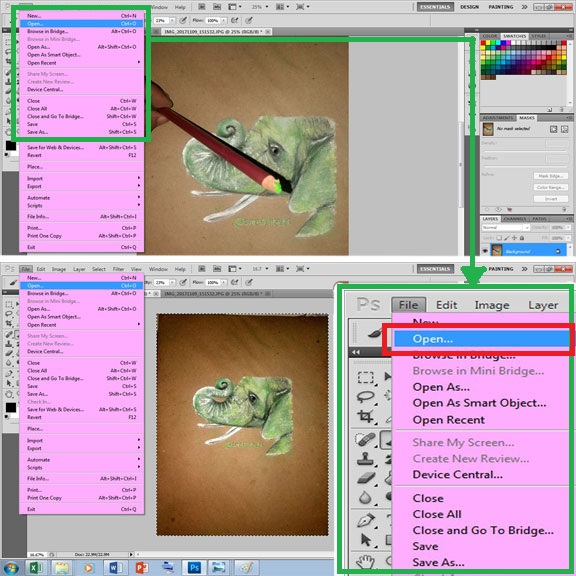Toggle the airbrush icon in top screenshot options bar
576x576 pixels.
point(235,20)
